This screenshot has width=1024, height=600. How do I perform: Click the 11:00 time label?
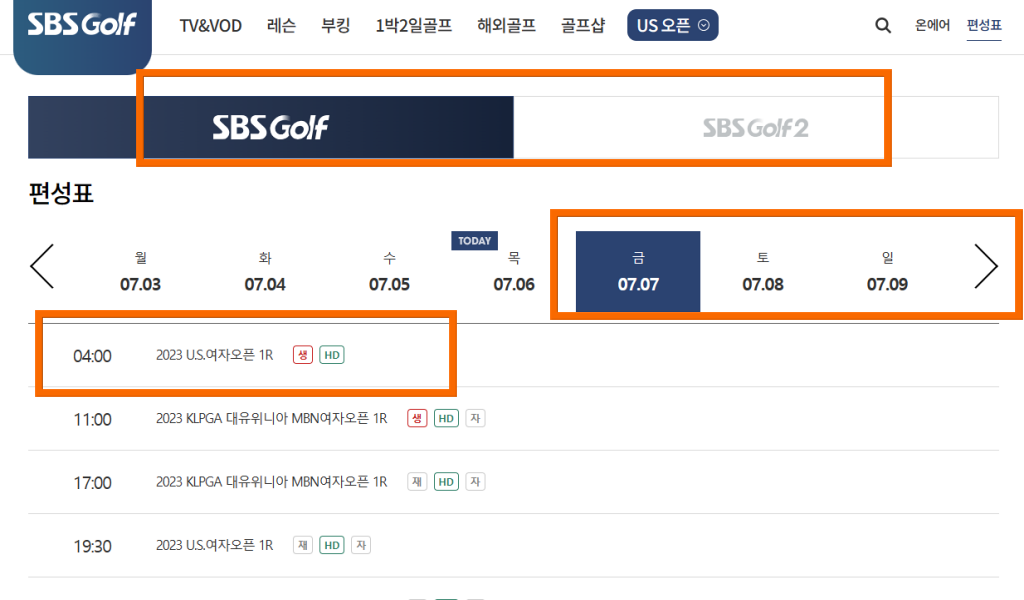pos(92,419)
